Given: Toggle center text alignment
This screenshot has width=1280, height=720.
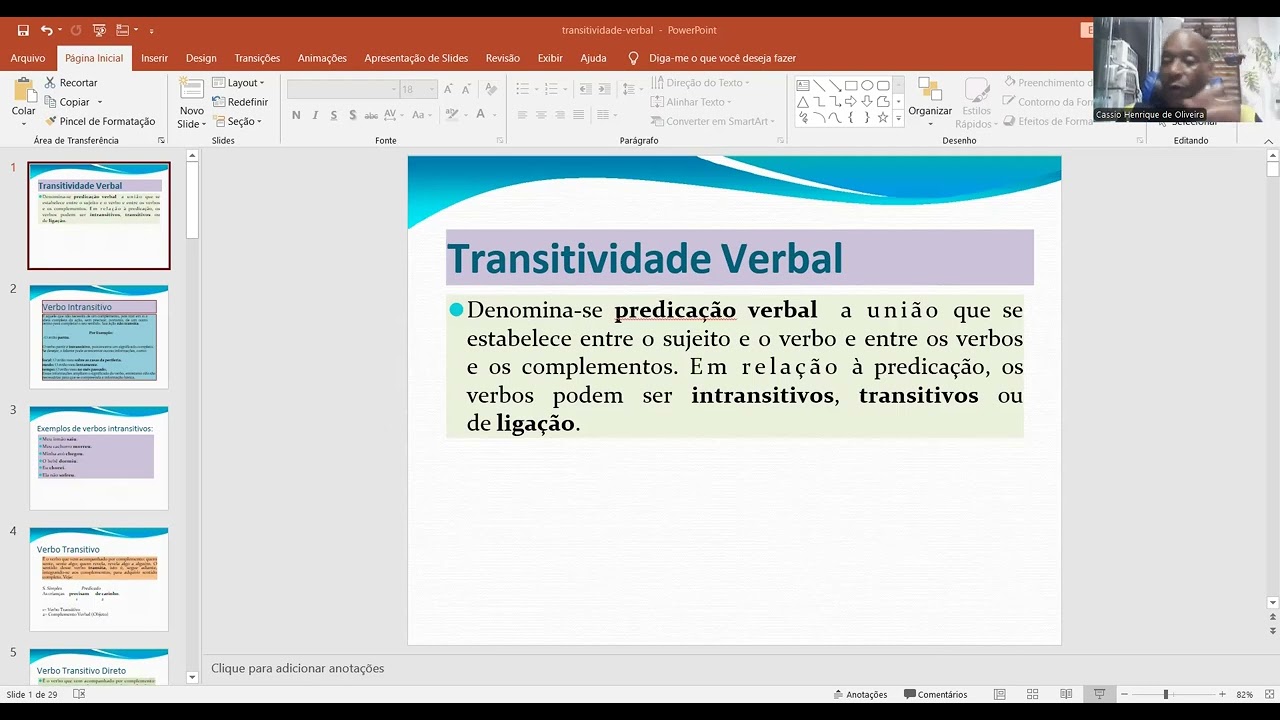Looking at the screenshot, I should pos(541,115).
